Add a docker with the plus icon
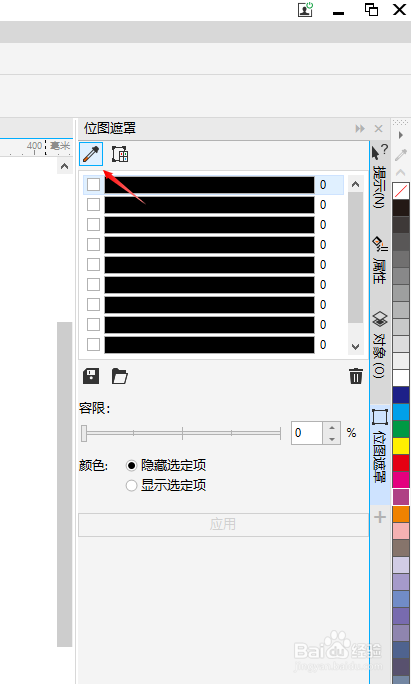 [380, 517]
